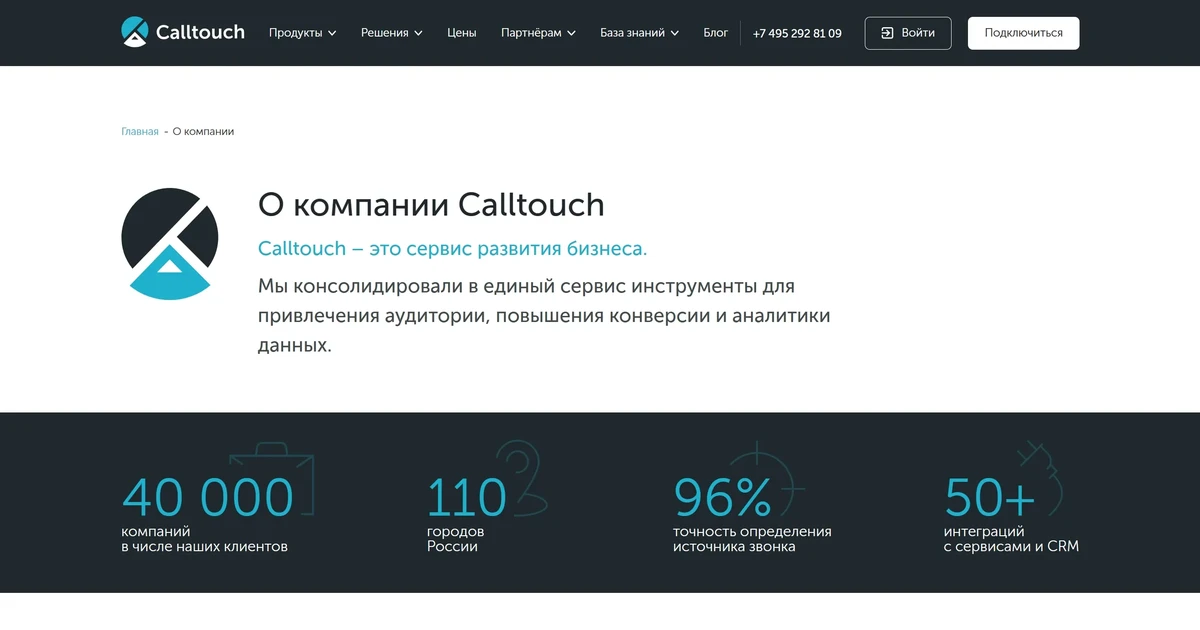
Task: Click the Подключиться button
Action: pyautogui.click(x=1023, y=33)
